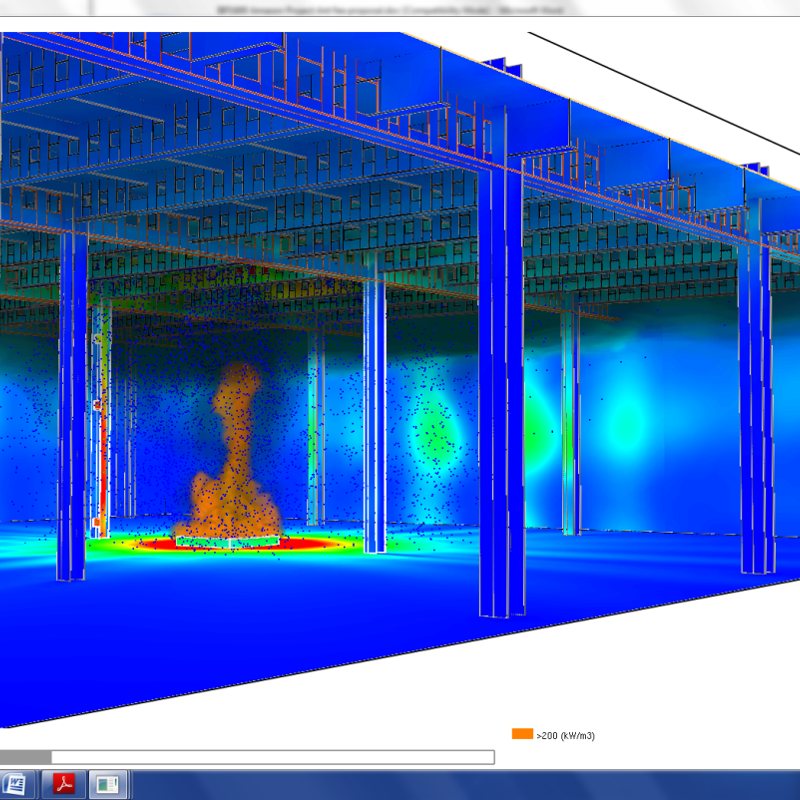Image resolution: width=800 pixels, height=800 pixels.
Task: Click the empty horizontal scrollbar track
Action: (272, 757)
